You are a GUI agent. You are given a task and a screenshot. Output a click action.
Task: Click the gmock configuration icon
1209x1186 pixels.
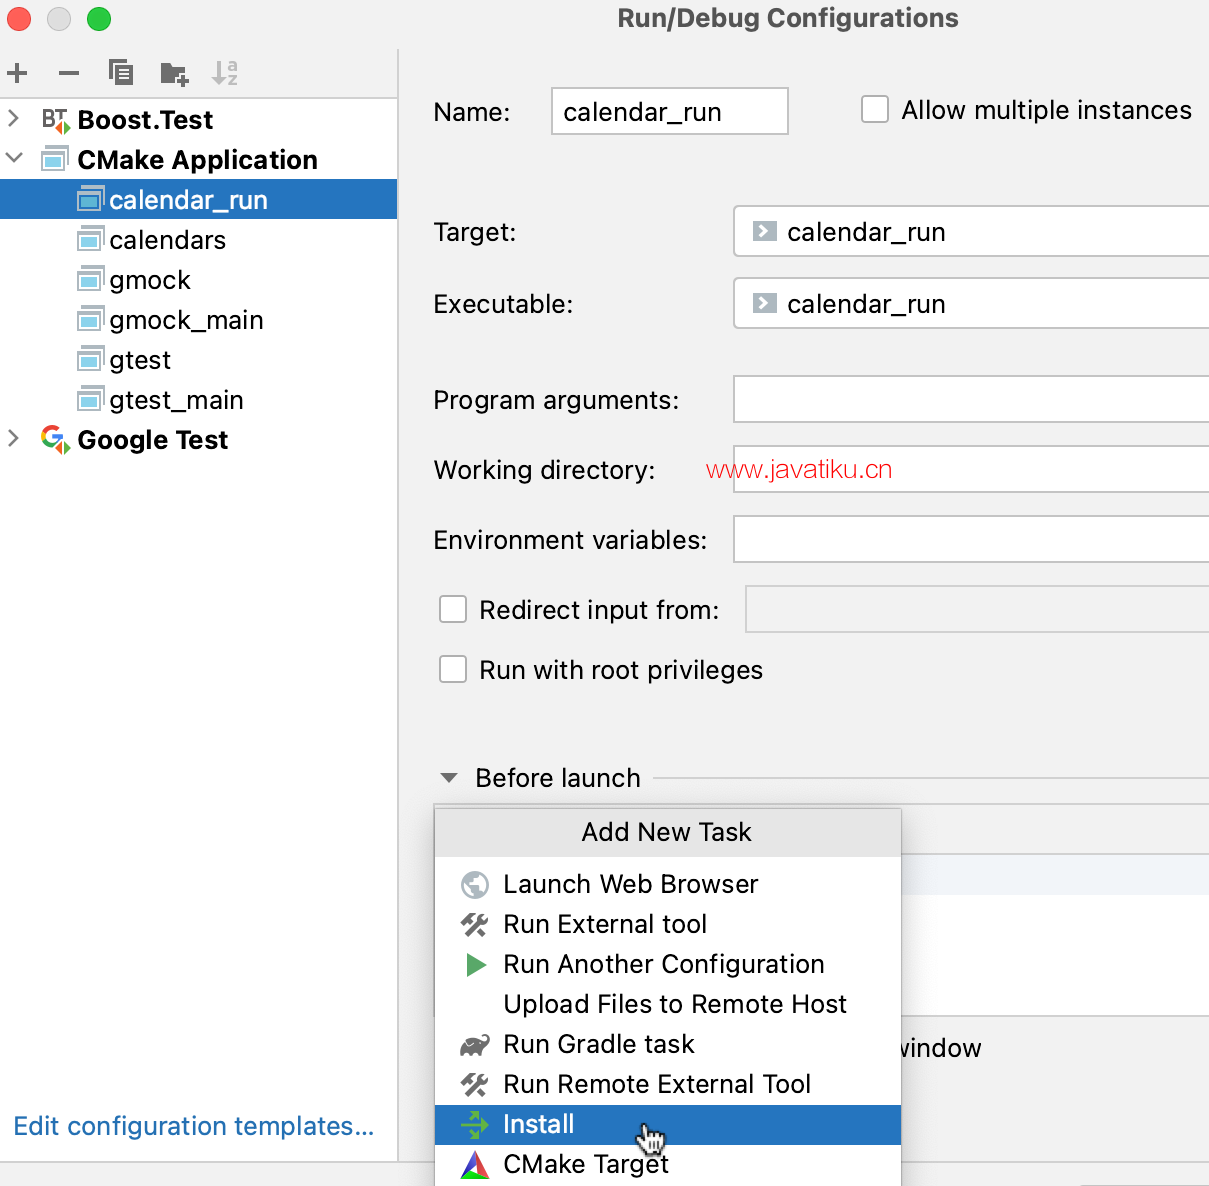[x=91, y=280]
